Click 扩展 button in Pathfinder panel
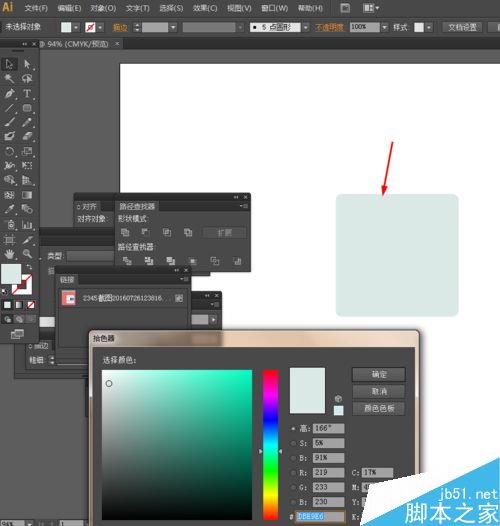This screenshot has width=500, height=526. pos(224,232)
